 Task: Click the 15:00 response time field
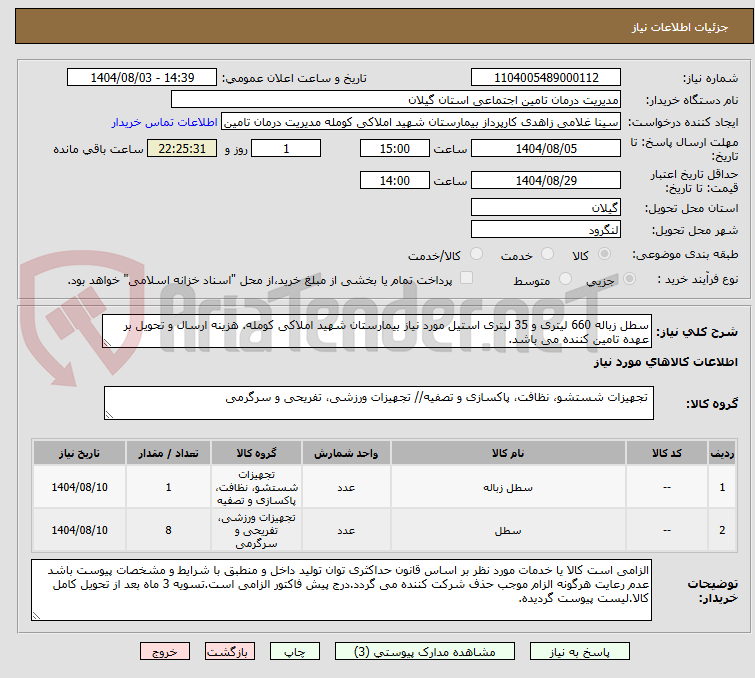[x=394, y=148]
